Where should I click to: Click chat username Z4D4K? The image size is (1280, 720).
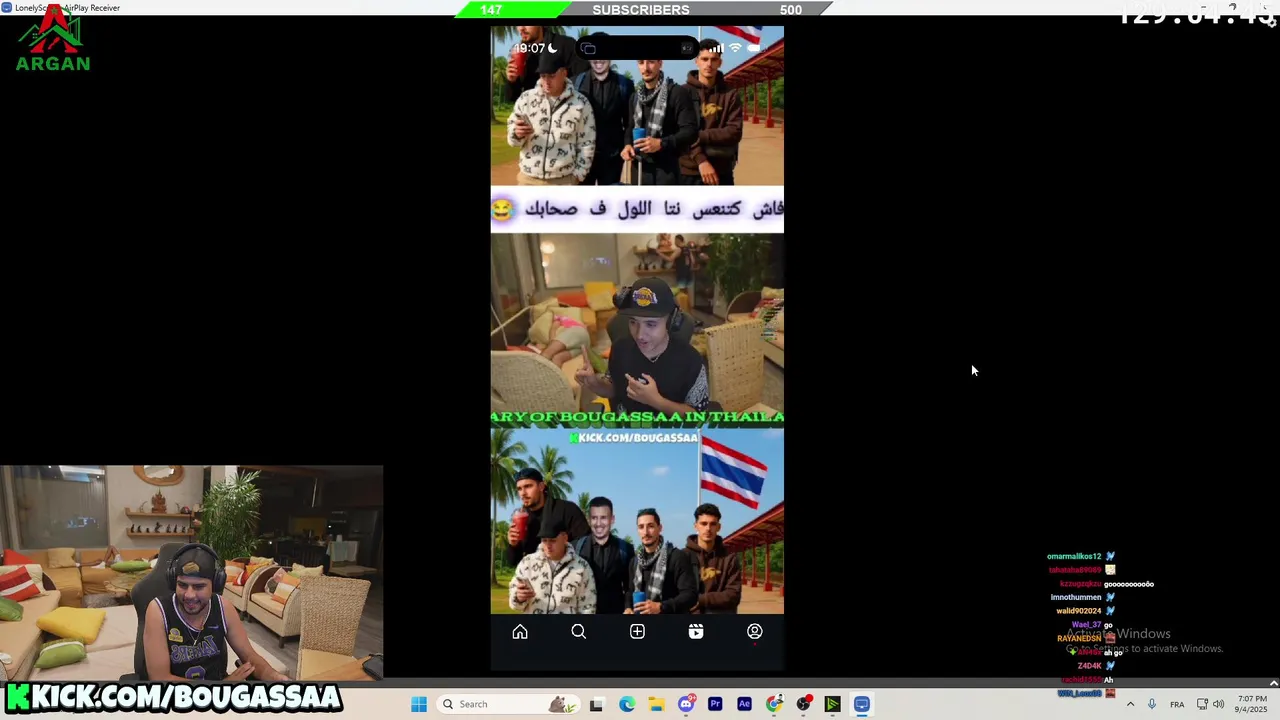pos(1089,666)
